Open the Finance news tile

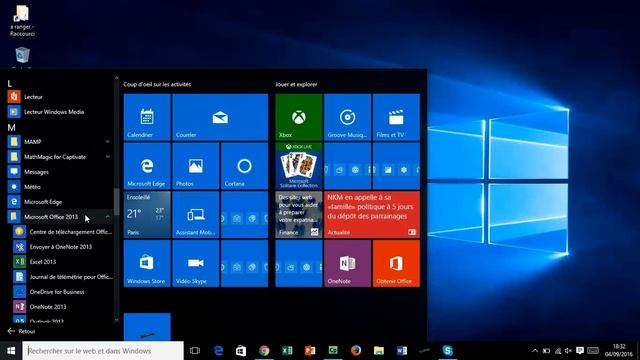pos(299,214)
